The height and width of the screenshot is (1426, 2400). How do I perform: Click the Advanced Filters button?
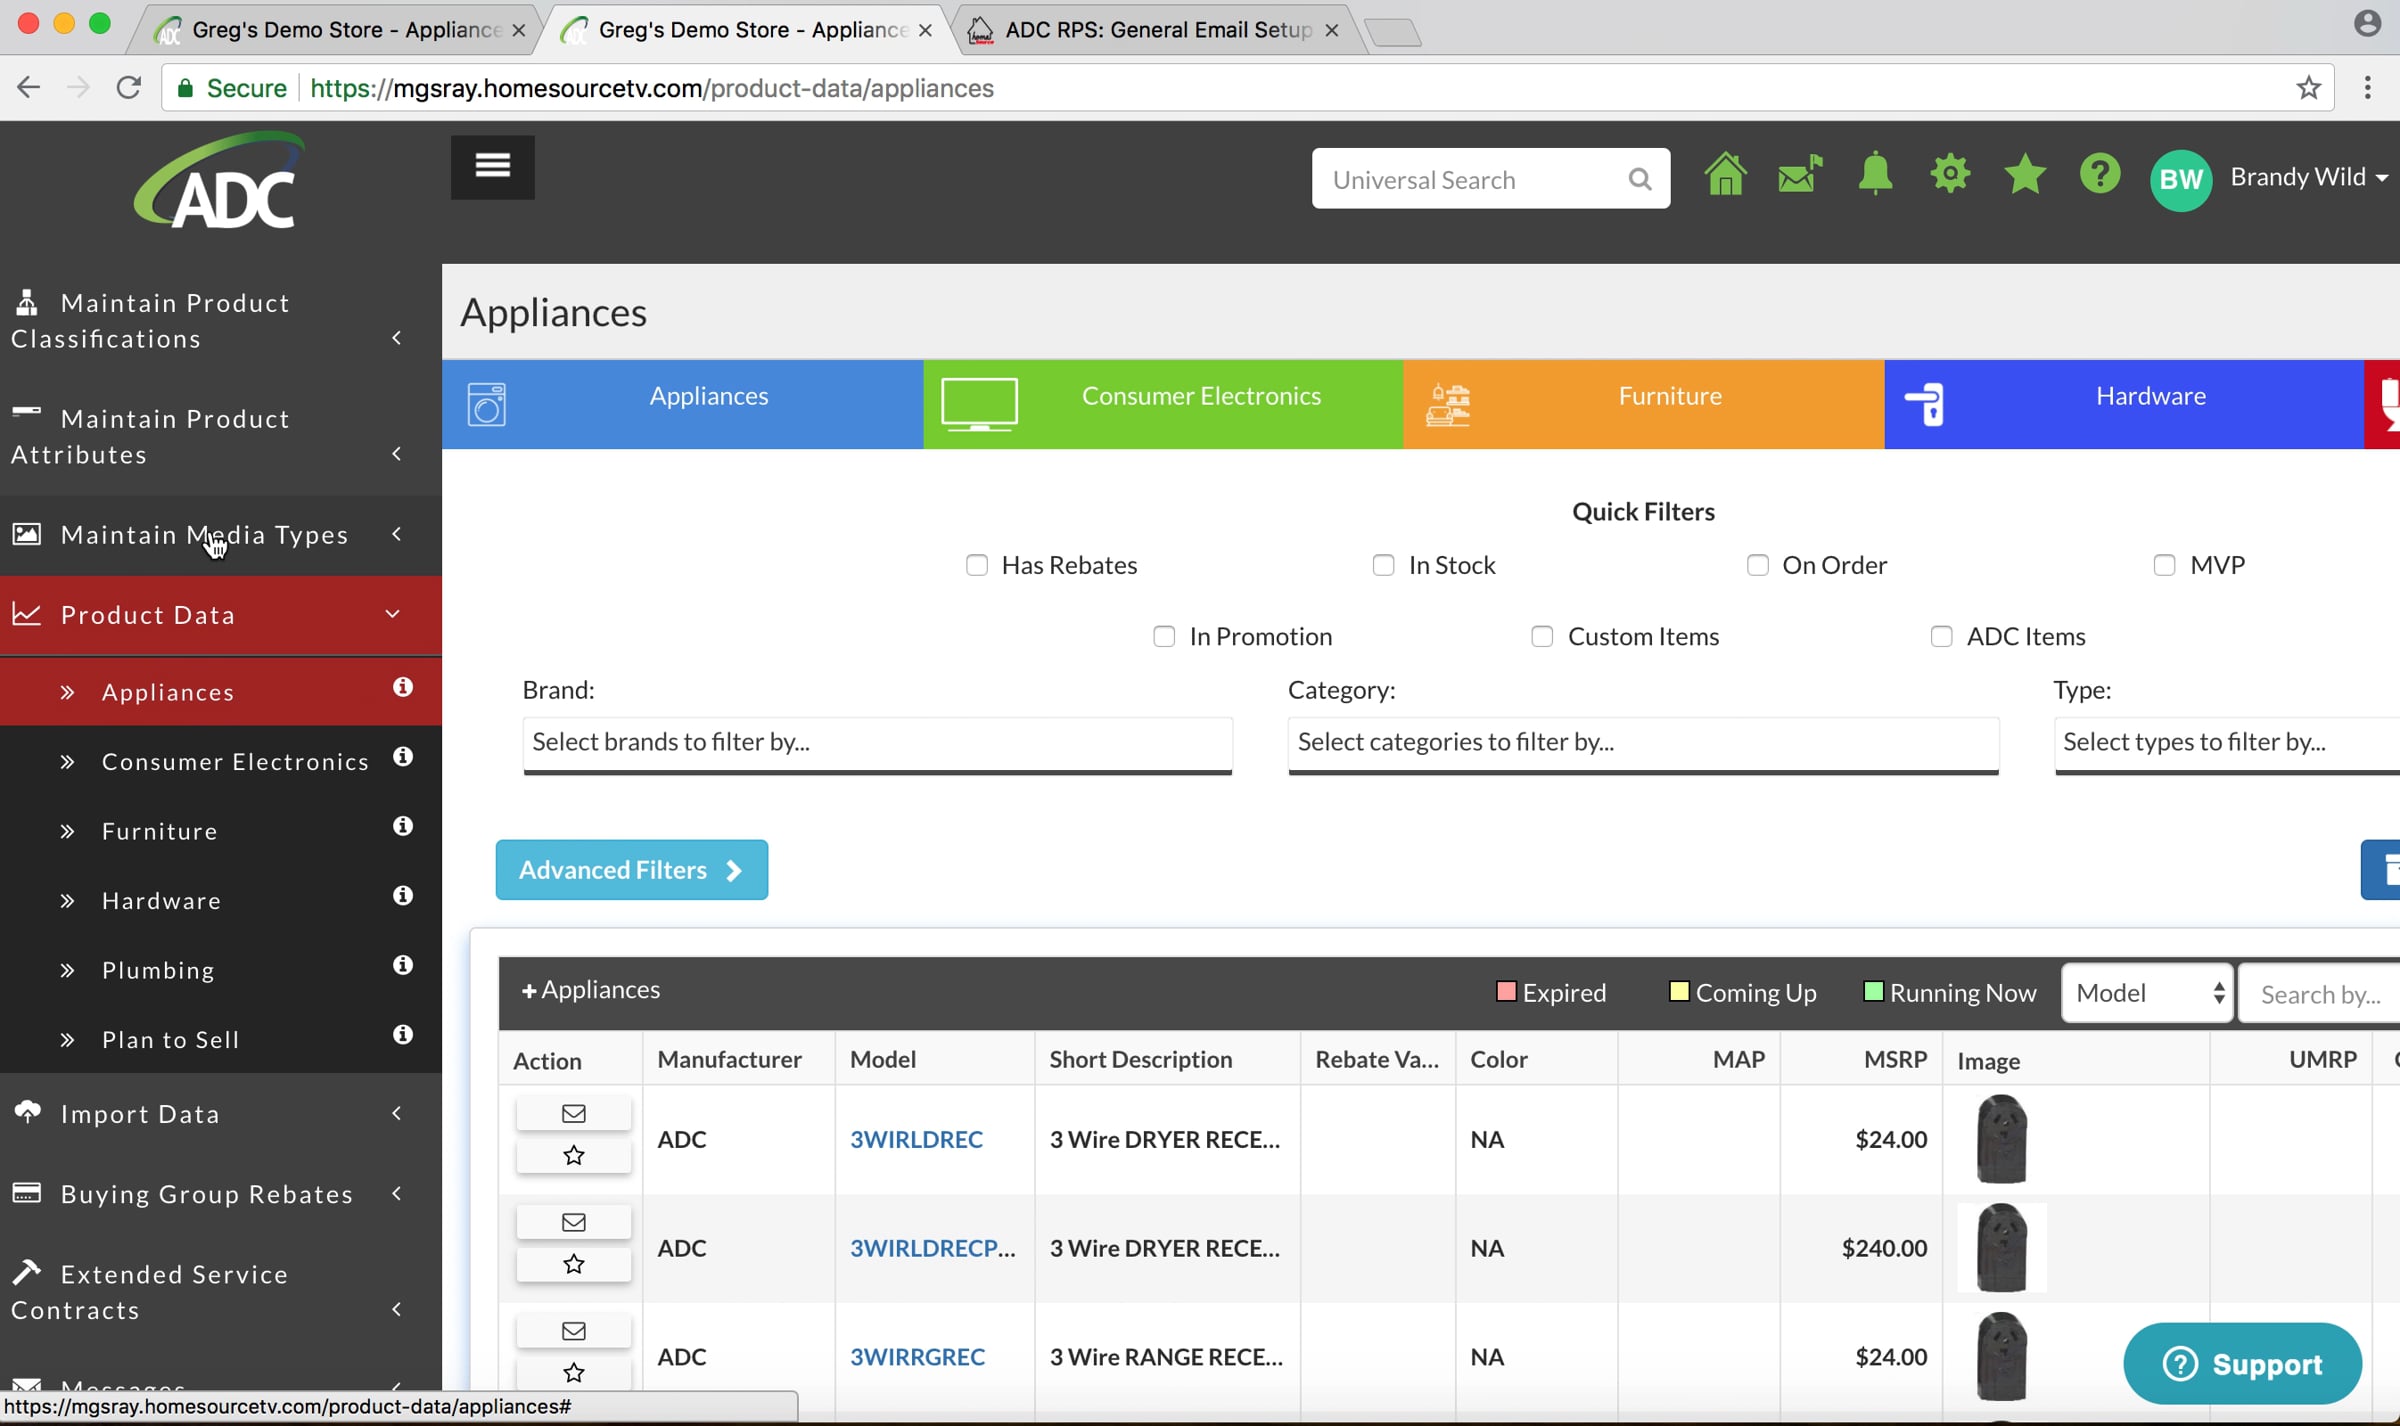pos(631,870)
